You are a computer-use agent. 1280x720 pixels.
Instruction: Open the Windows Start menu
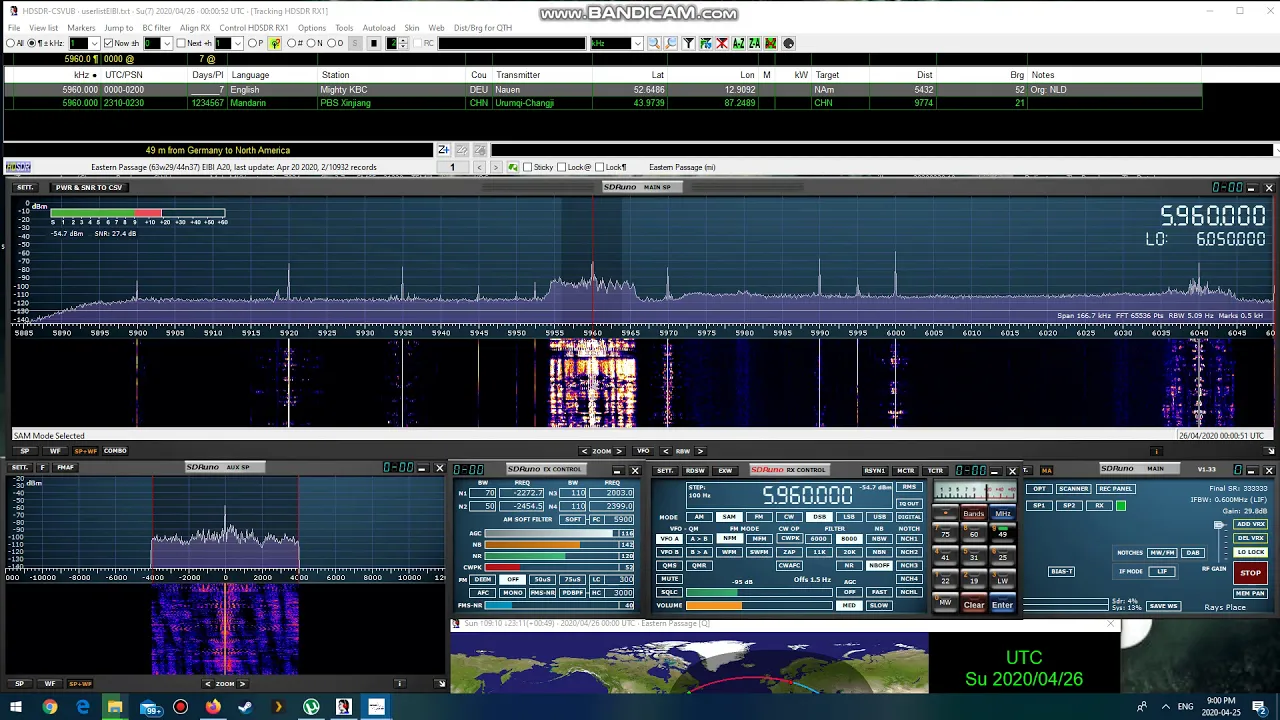click(16, 707)
